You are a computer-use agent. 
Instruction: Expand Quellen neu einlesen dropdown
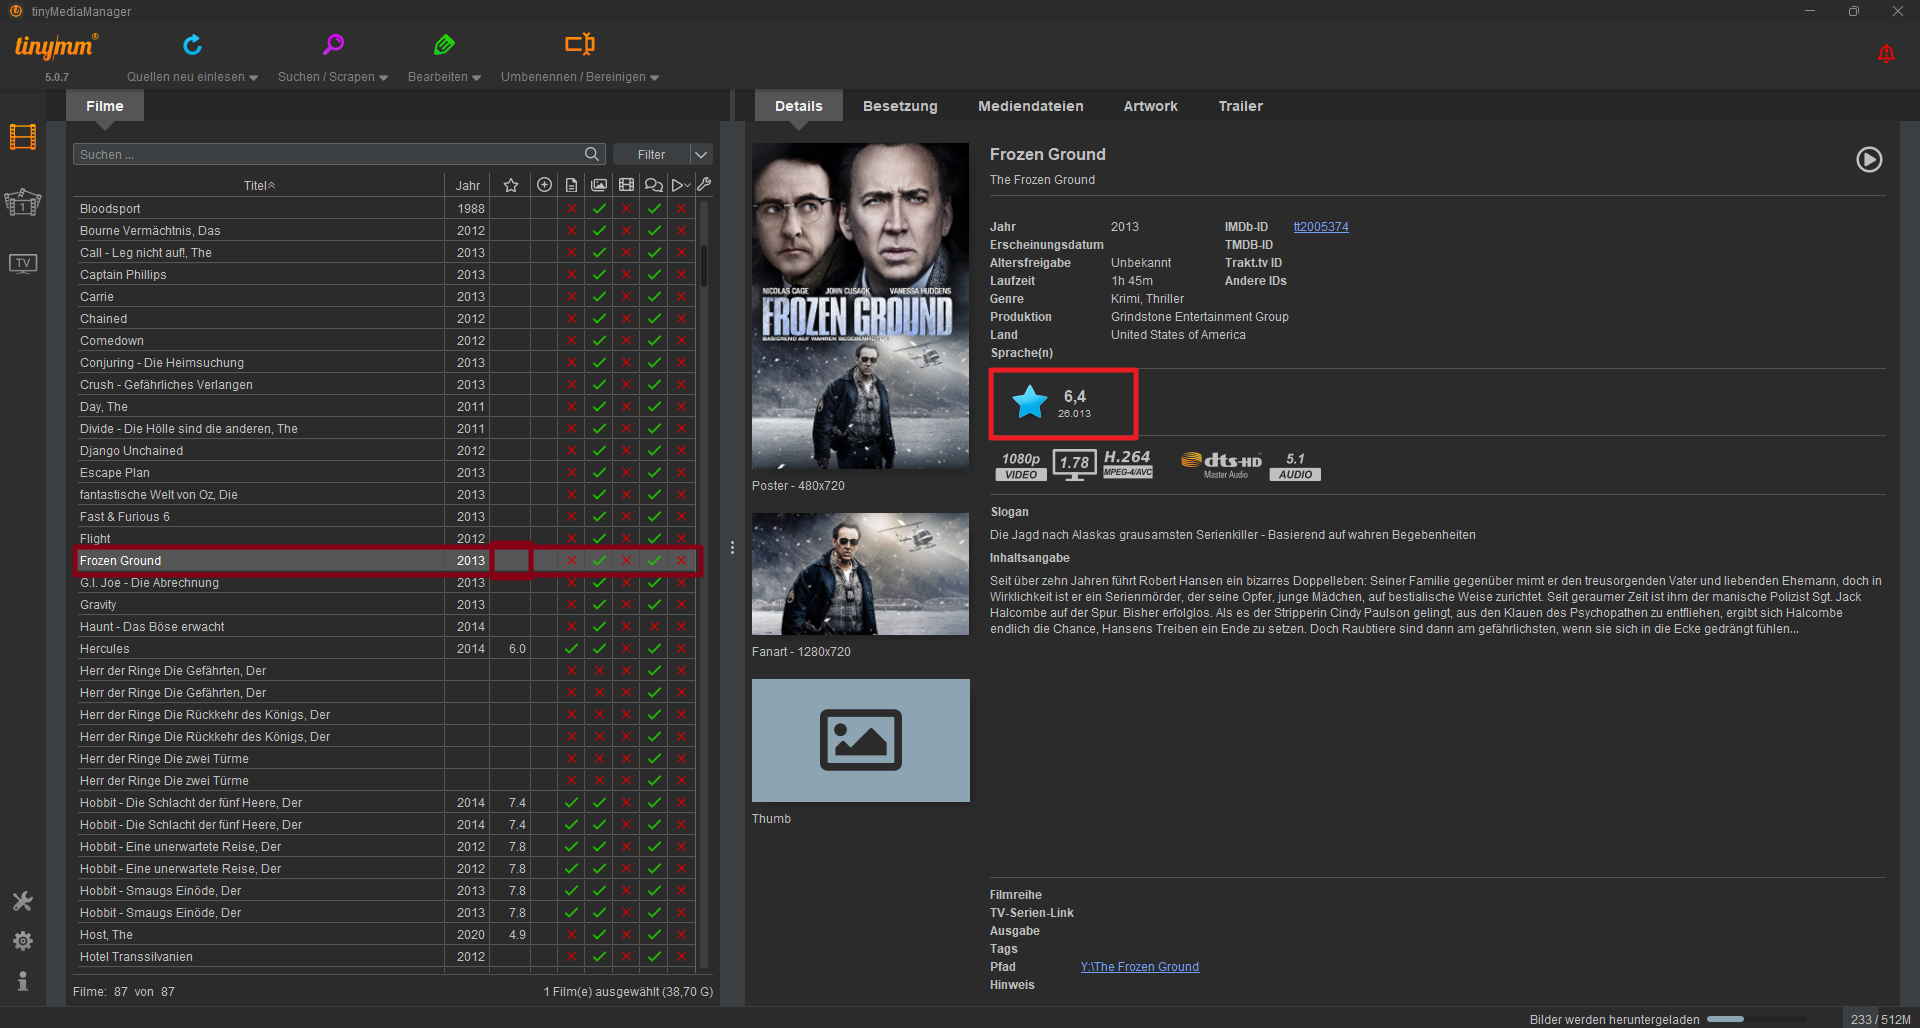(x=253, y=78)
